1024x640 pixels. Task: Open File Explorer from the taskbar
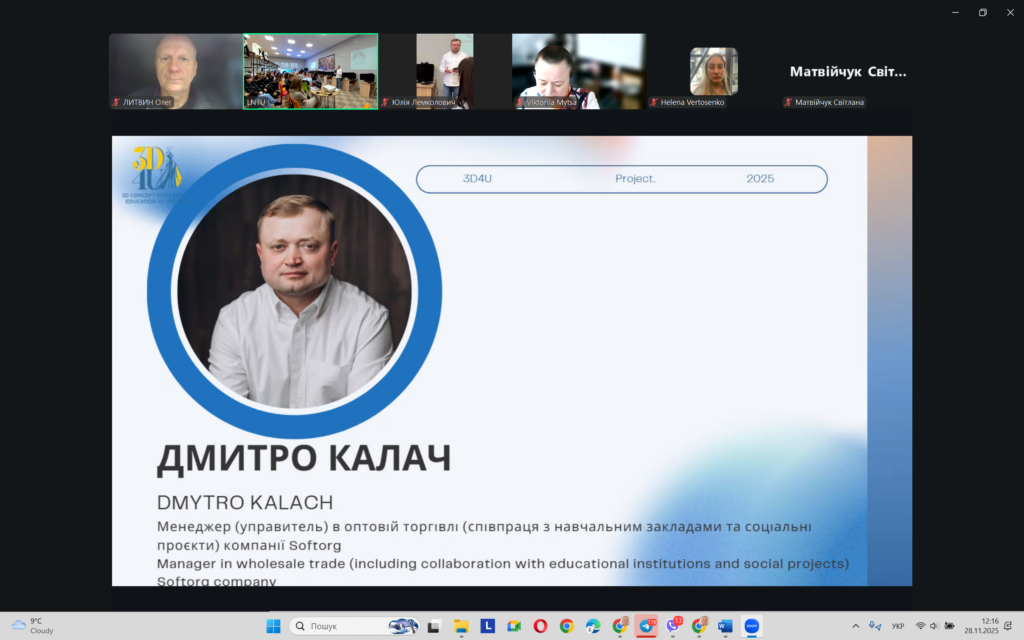point(461,626)
